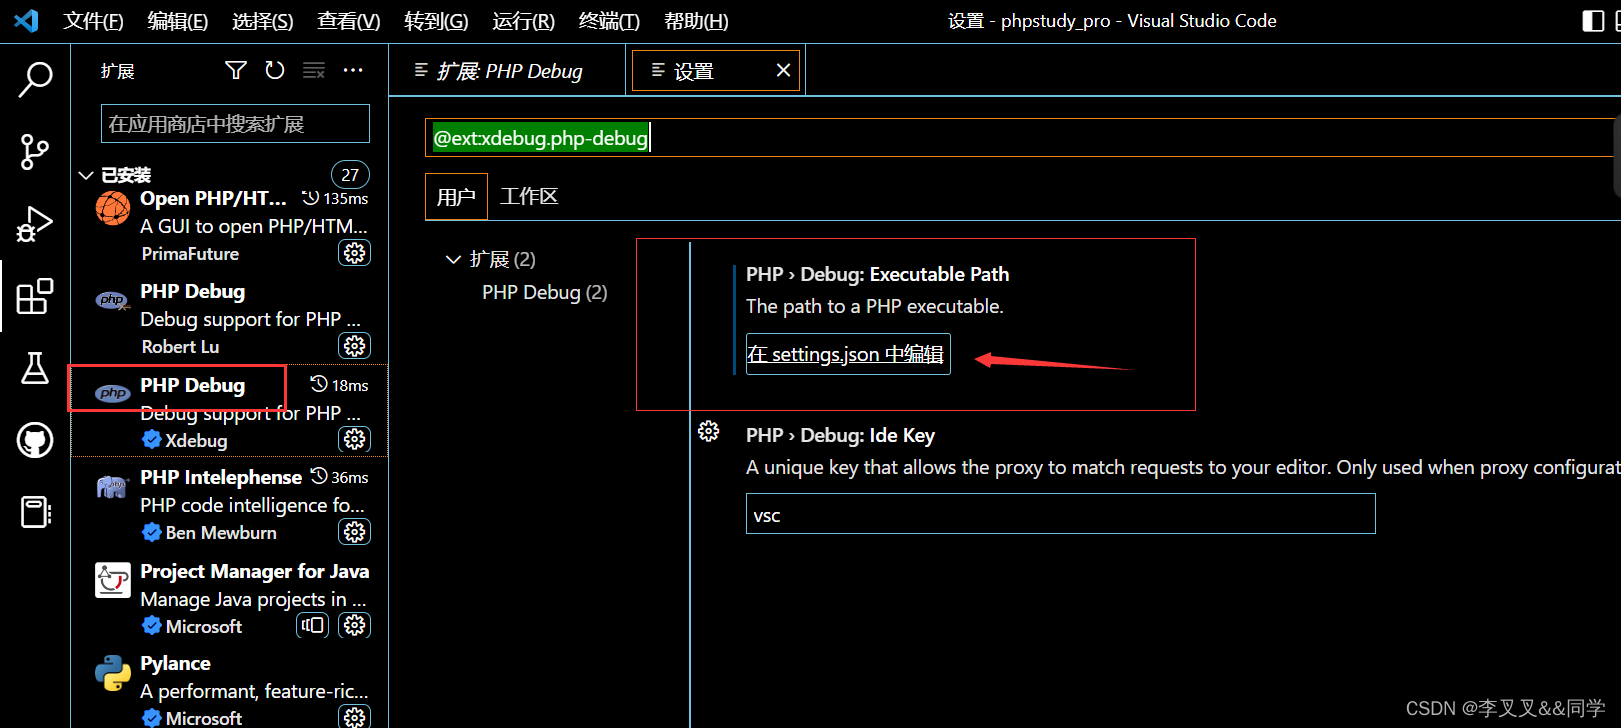This screenshot has width=1621, height=728.
Task: Open the 编辑(E) menu
Action: pos(178,21)
